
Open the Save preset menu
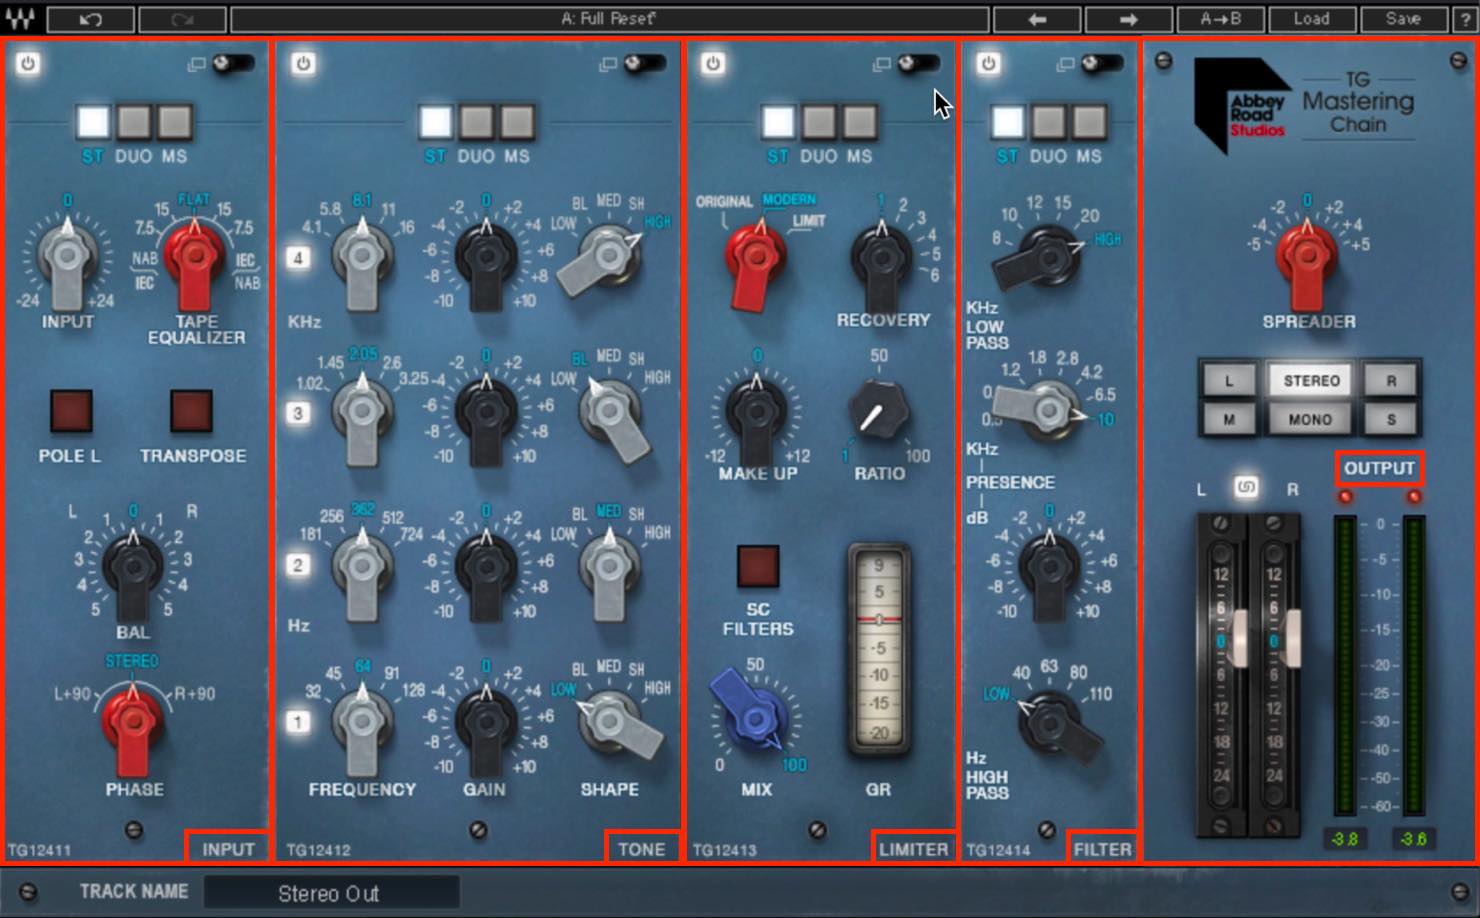coord(1403,19)
